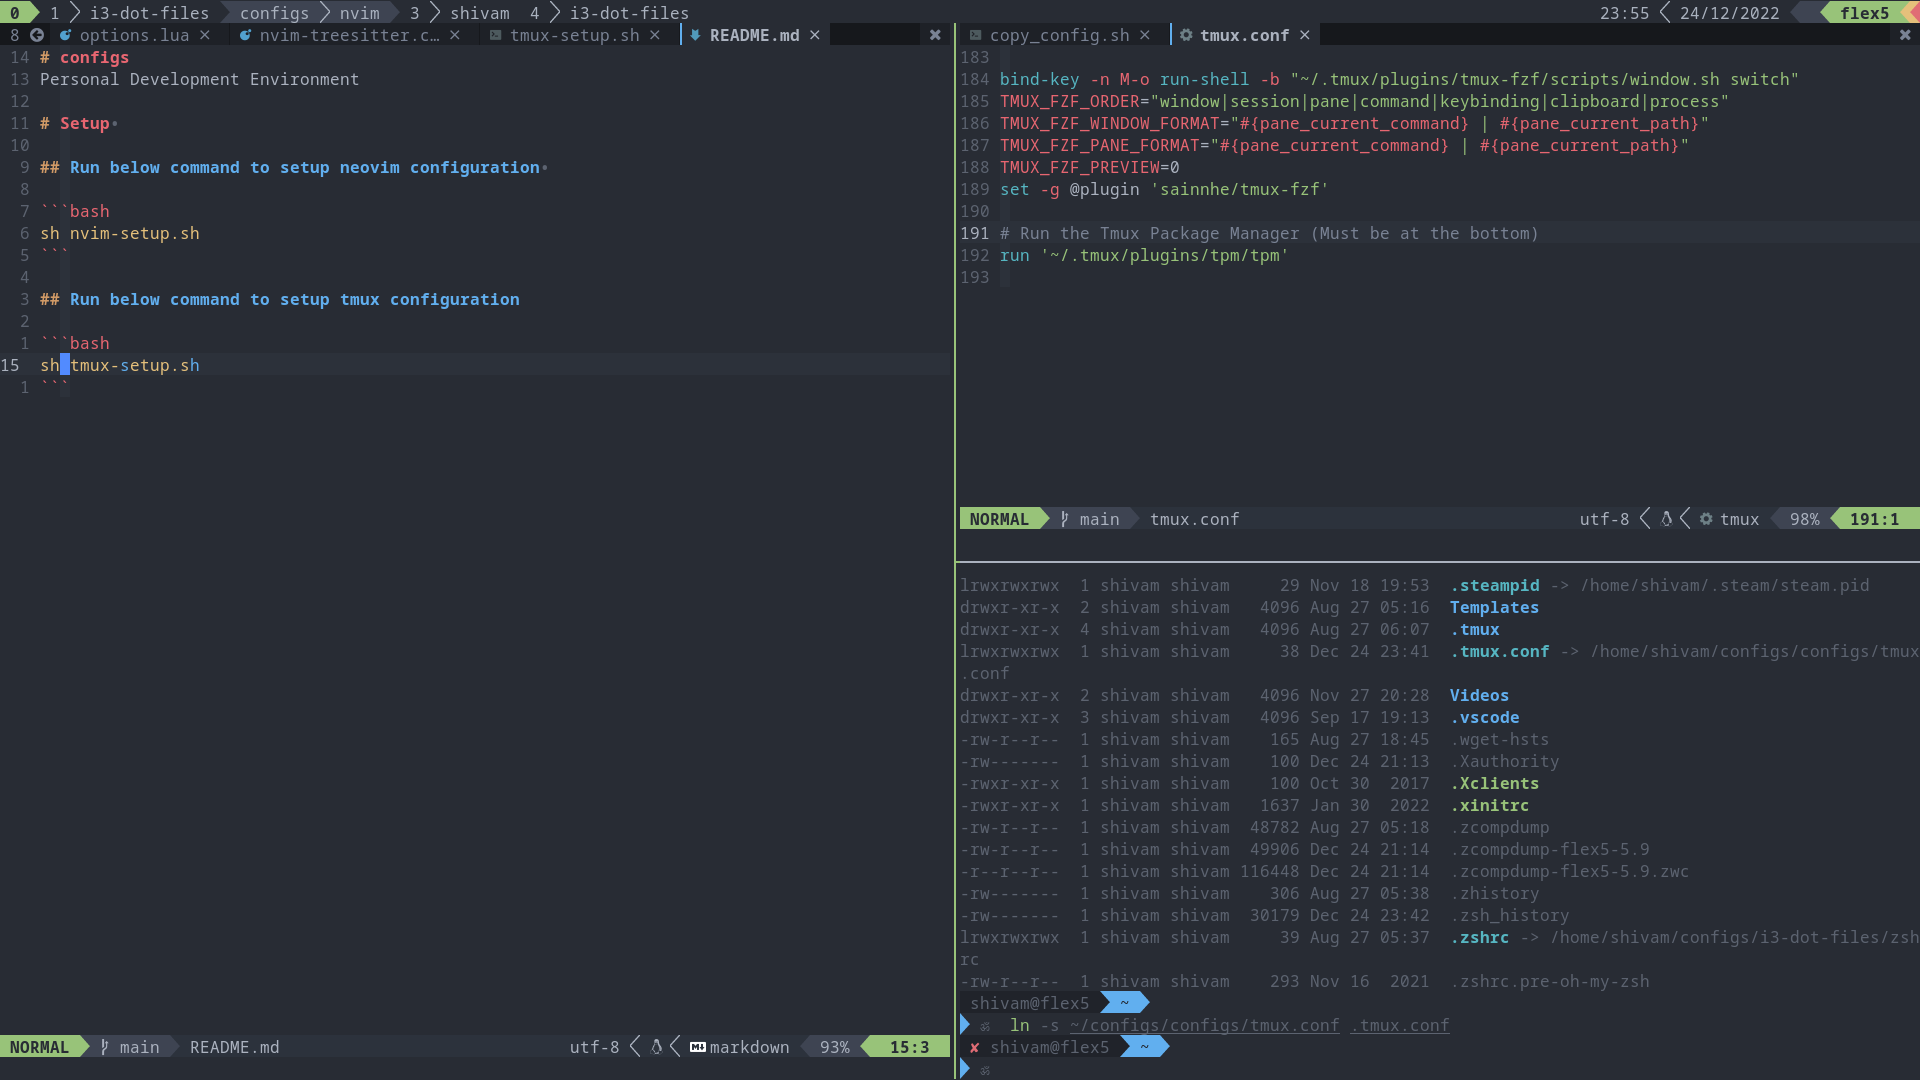Click the Linux penguin icon in right statusline

(1666, 519)
